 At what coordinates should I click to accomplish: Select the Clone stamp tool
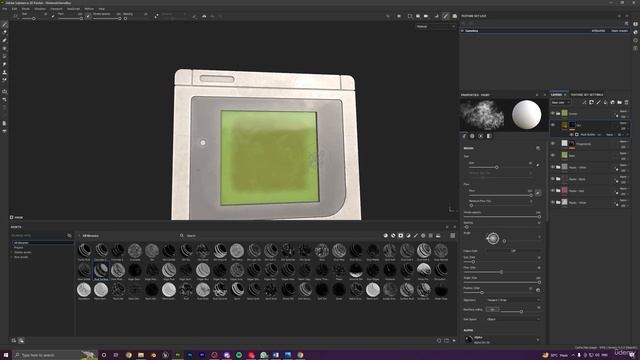pos(4,72)
